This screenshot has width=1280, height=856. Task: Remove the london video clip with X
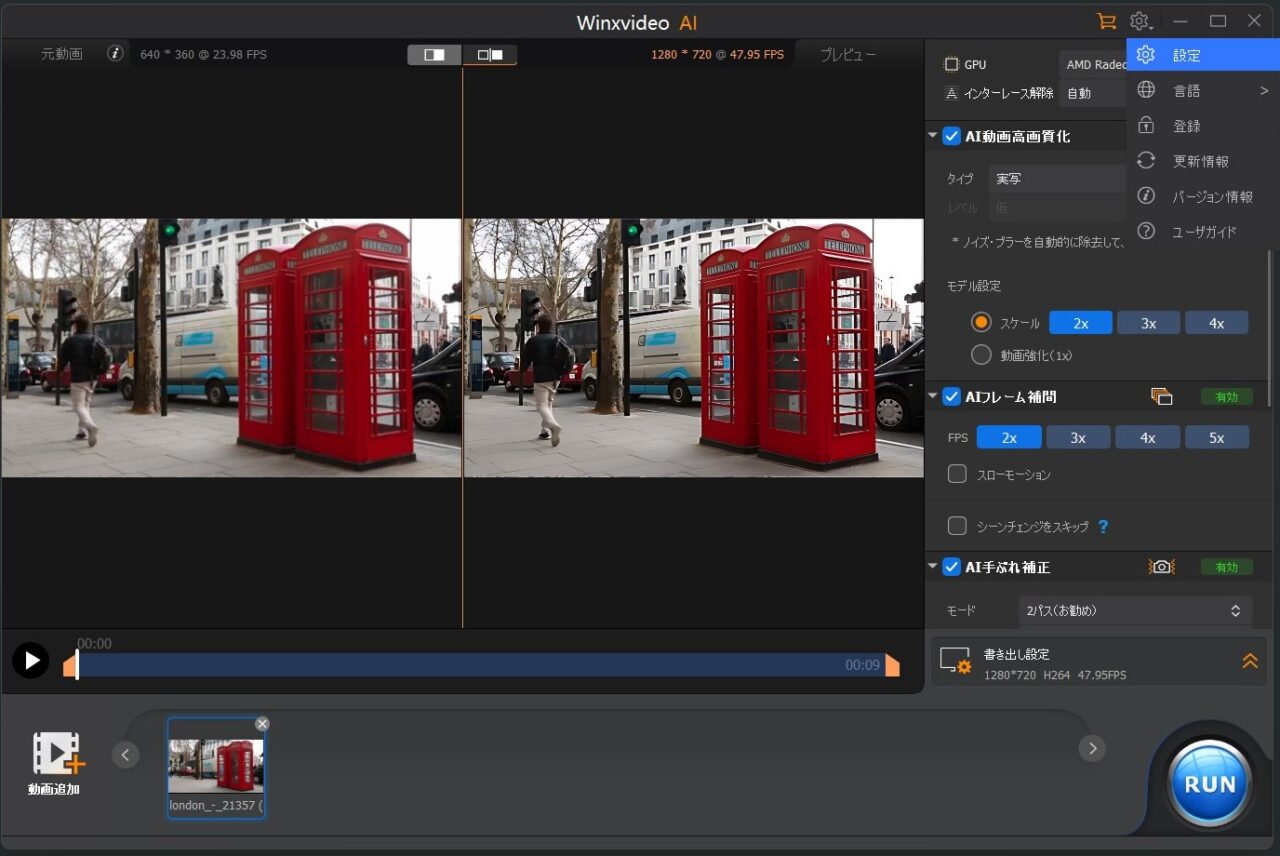[x=262, y=723]
